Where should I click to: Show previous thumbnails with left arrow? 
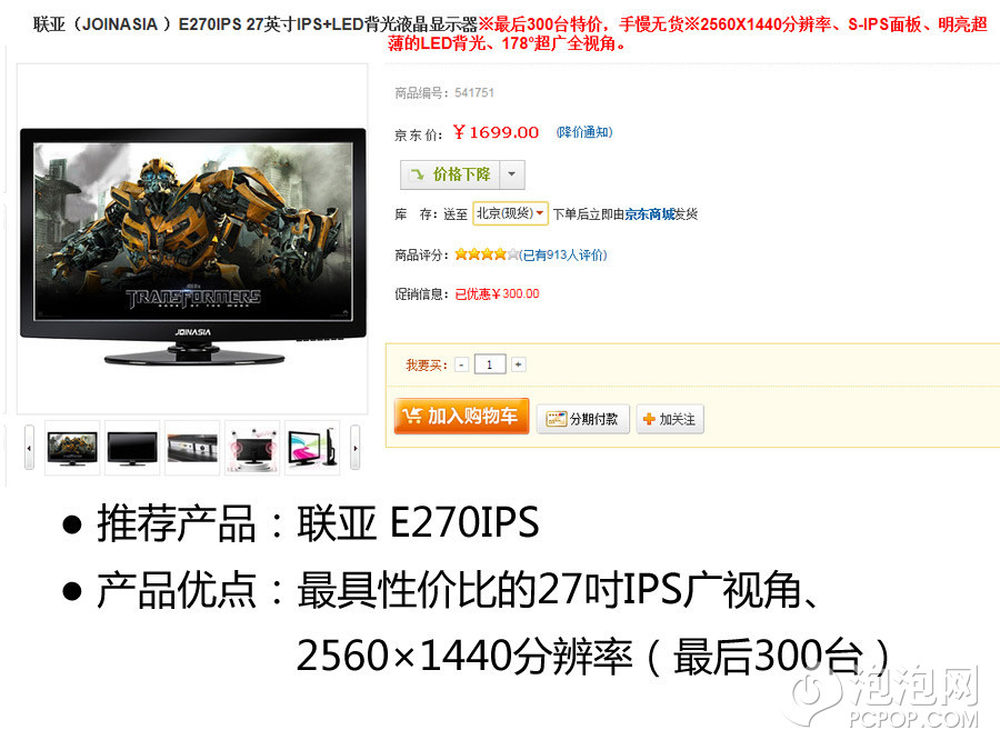coord(29,448)
